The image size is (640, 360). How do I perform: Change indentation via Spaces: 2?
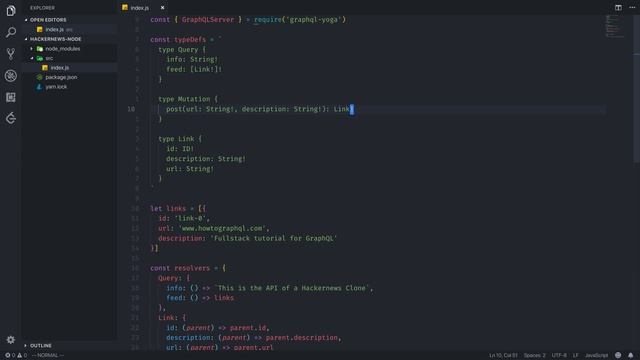click(x=535, y=355)
